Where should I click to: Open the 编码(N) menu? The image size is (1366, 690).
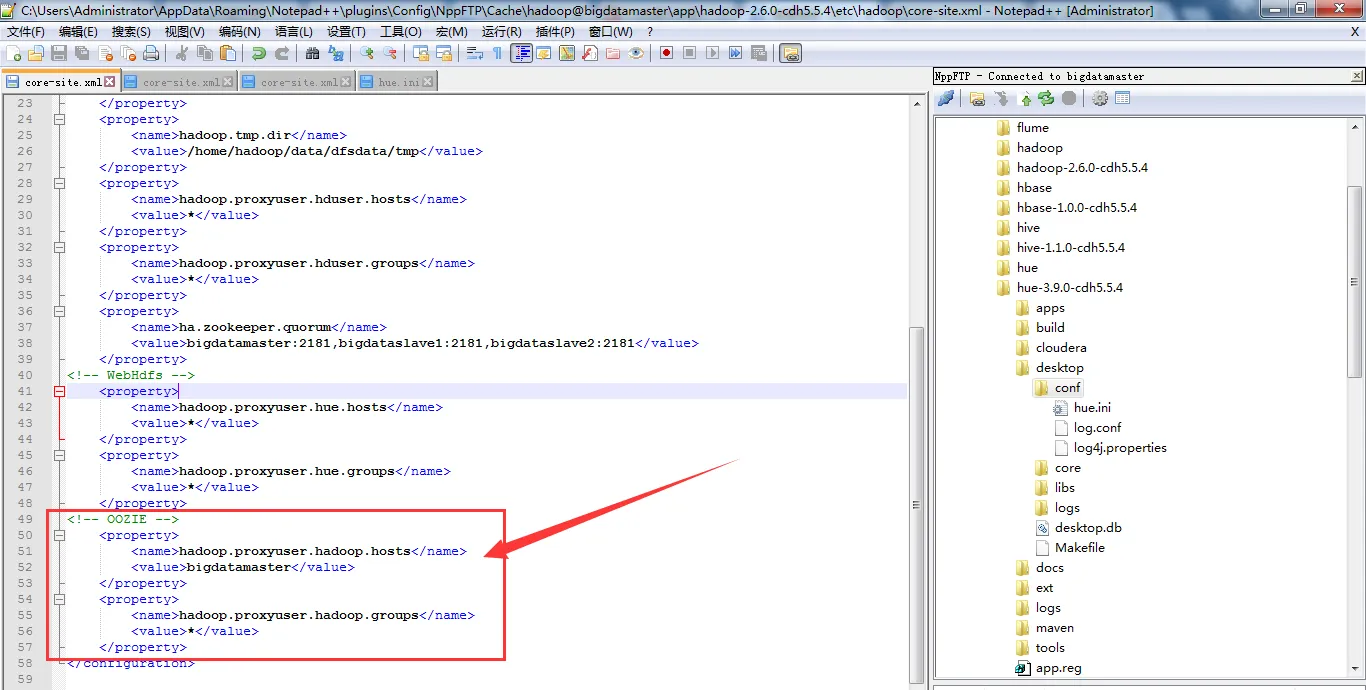(x=240, y=32)
